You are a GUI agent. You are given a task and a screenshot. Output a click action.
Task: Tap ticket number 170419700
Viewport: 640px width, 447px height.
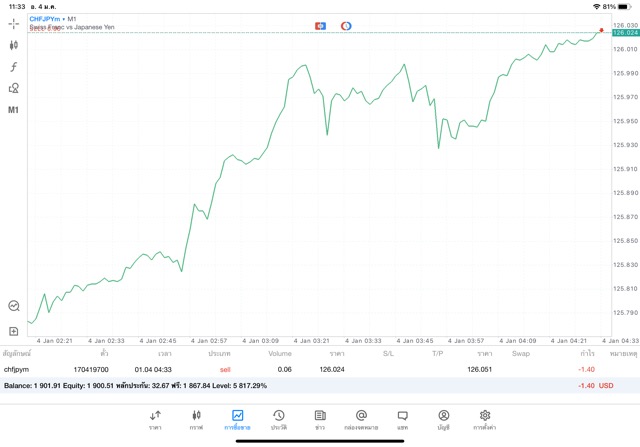91,369
